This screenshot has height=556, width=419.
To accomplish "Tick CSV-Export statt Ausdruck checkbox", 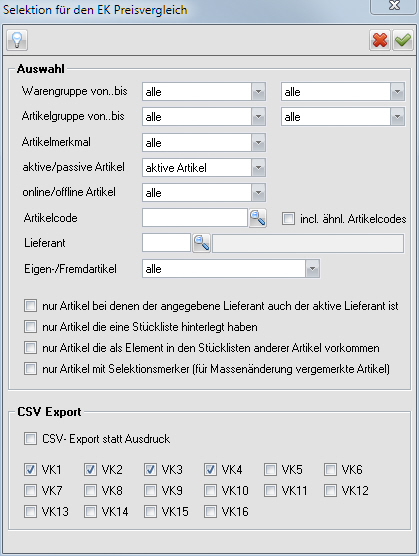I will (30, 439).
